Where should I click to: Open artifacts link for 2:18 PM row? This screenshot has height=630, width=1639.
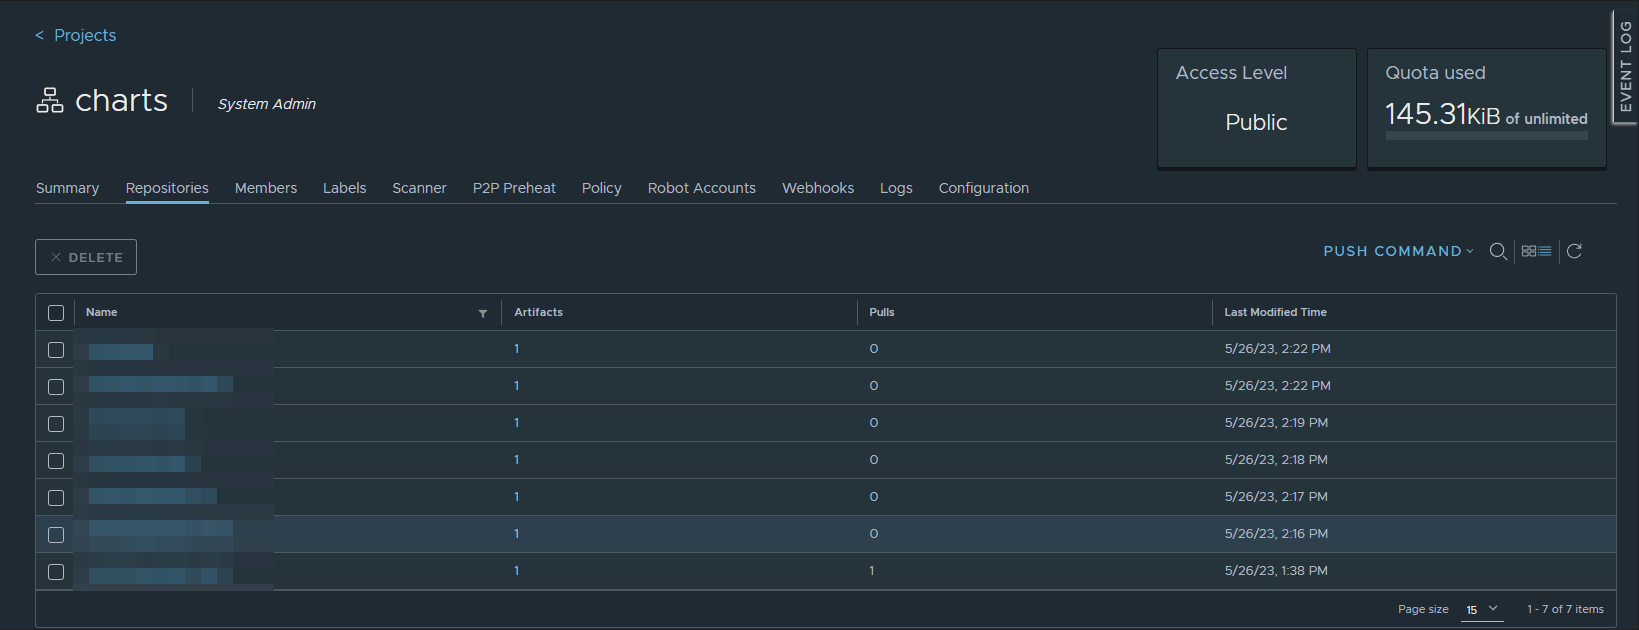(x=516, y=460)
